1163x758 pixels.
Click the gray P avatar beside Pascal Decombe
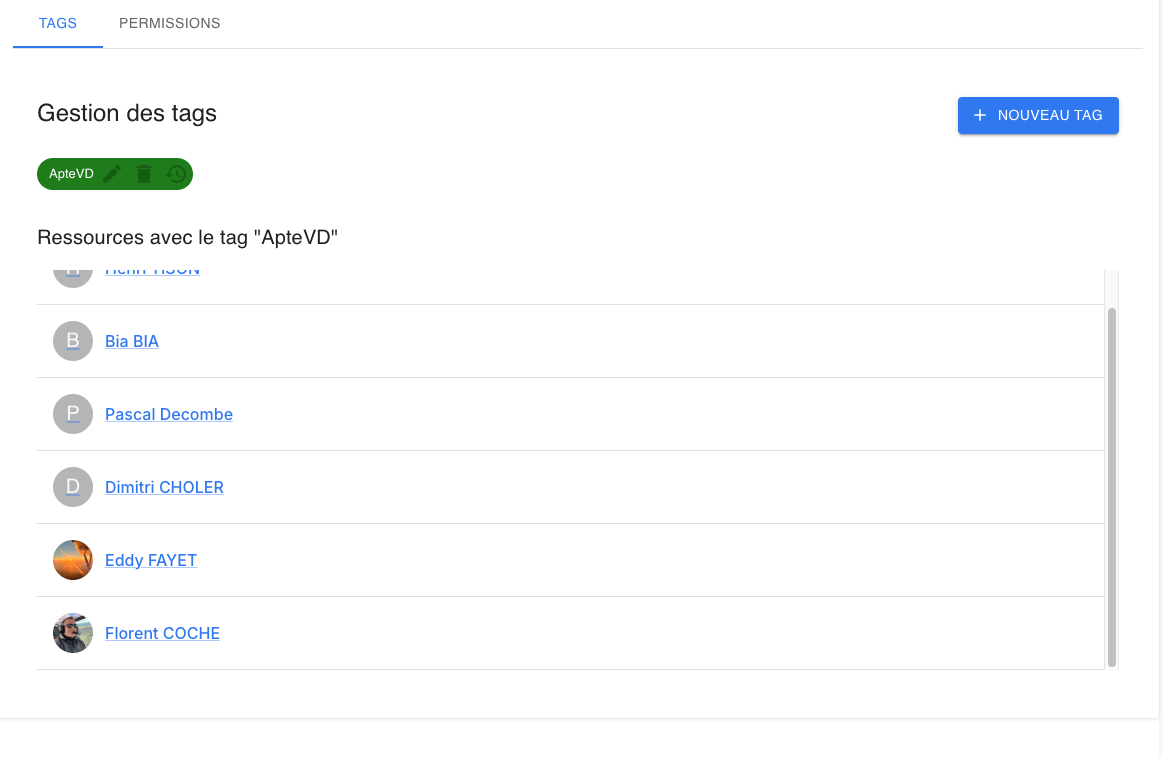[73, 414]
